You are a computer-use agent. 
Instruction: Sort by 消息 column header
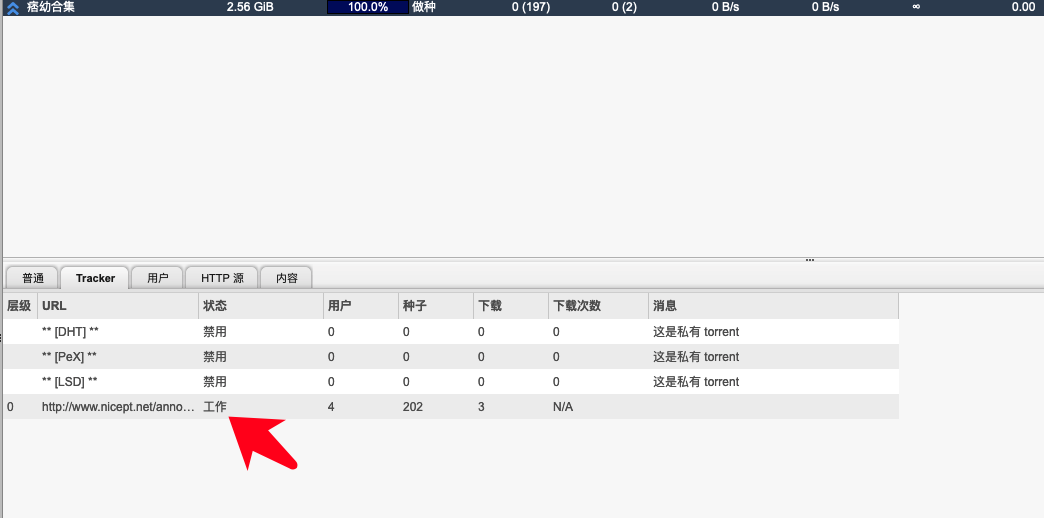click(773, 306)
